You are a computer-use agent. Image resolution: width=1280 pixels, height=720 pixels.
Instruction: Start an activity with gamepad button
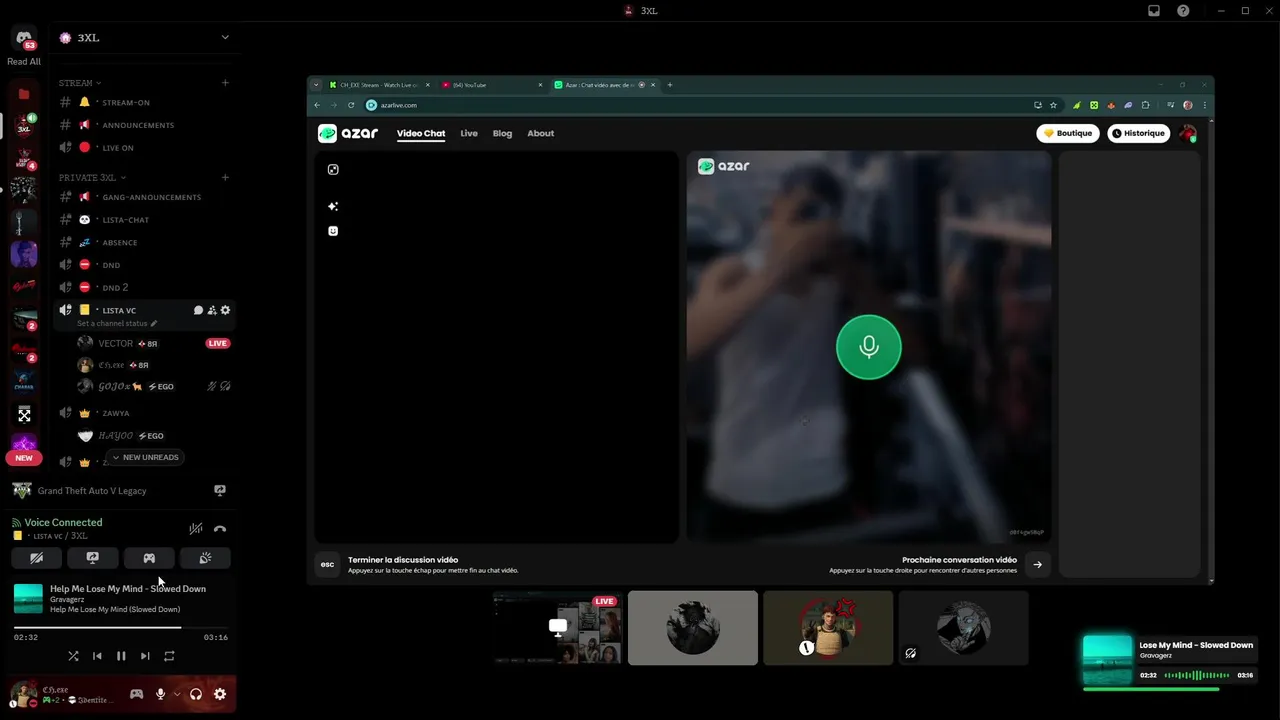[149, 558]
